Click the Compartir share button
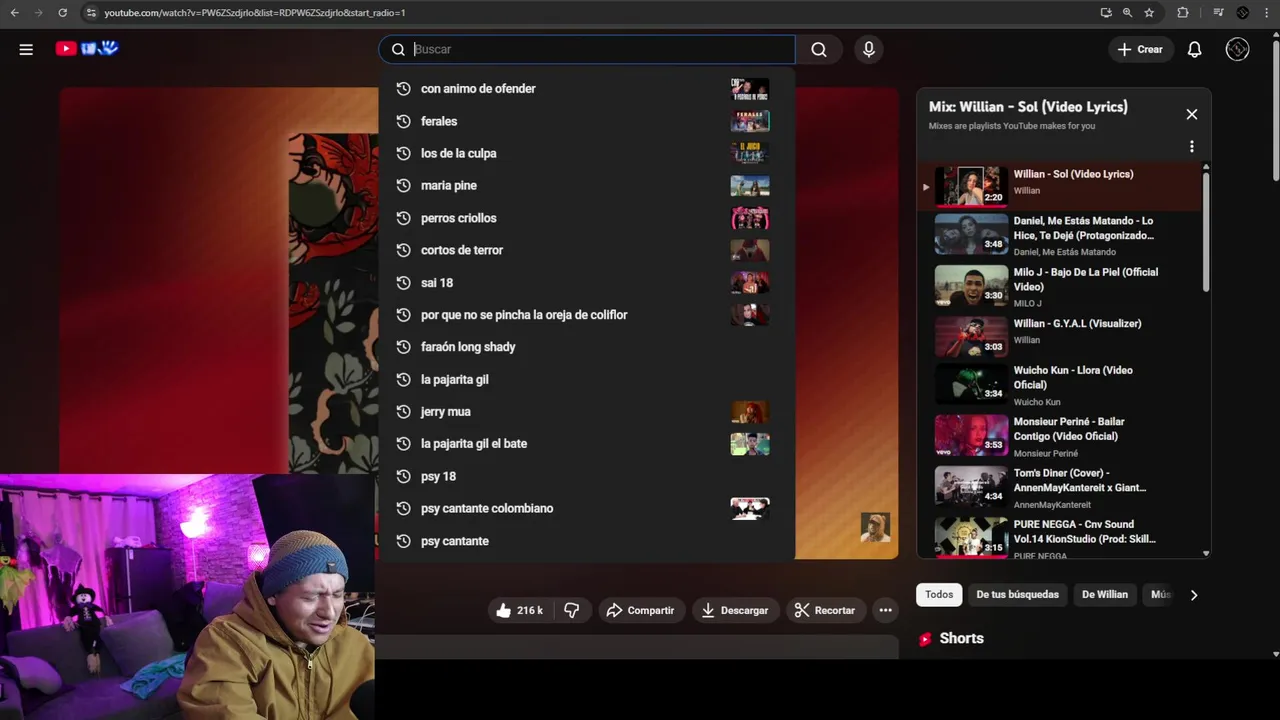 pyautogui.click(x=640, y=610)
